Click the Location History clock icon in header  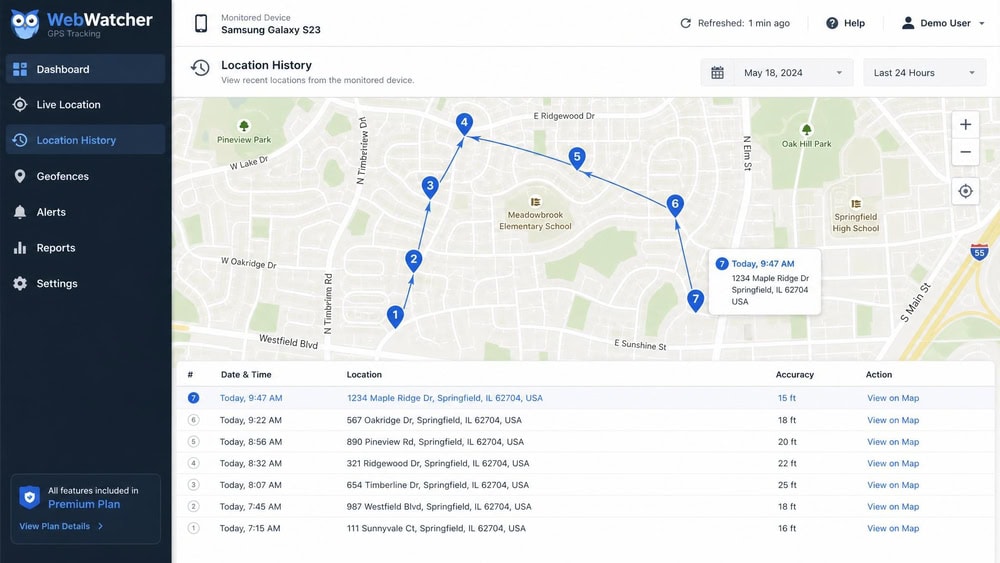coord(200,68)
